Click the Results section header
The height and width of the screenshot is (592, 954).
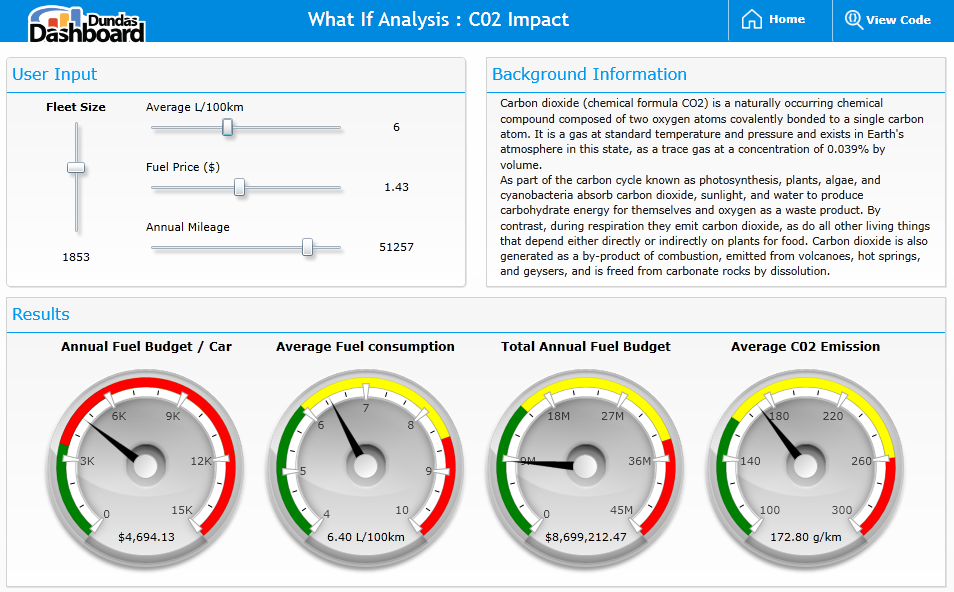(x=41, y=315)
